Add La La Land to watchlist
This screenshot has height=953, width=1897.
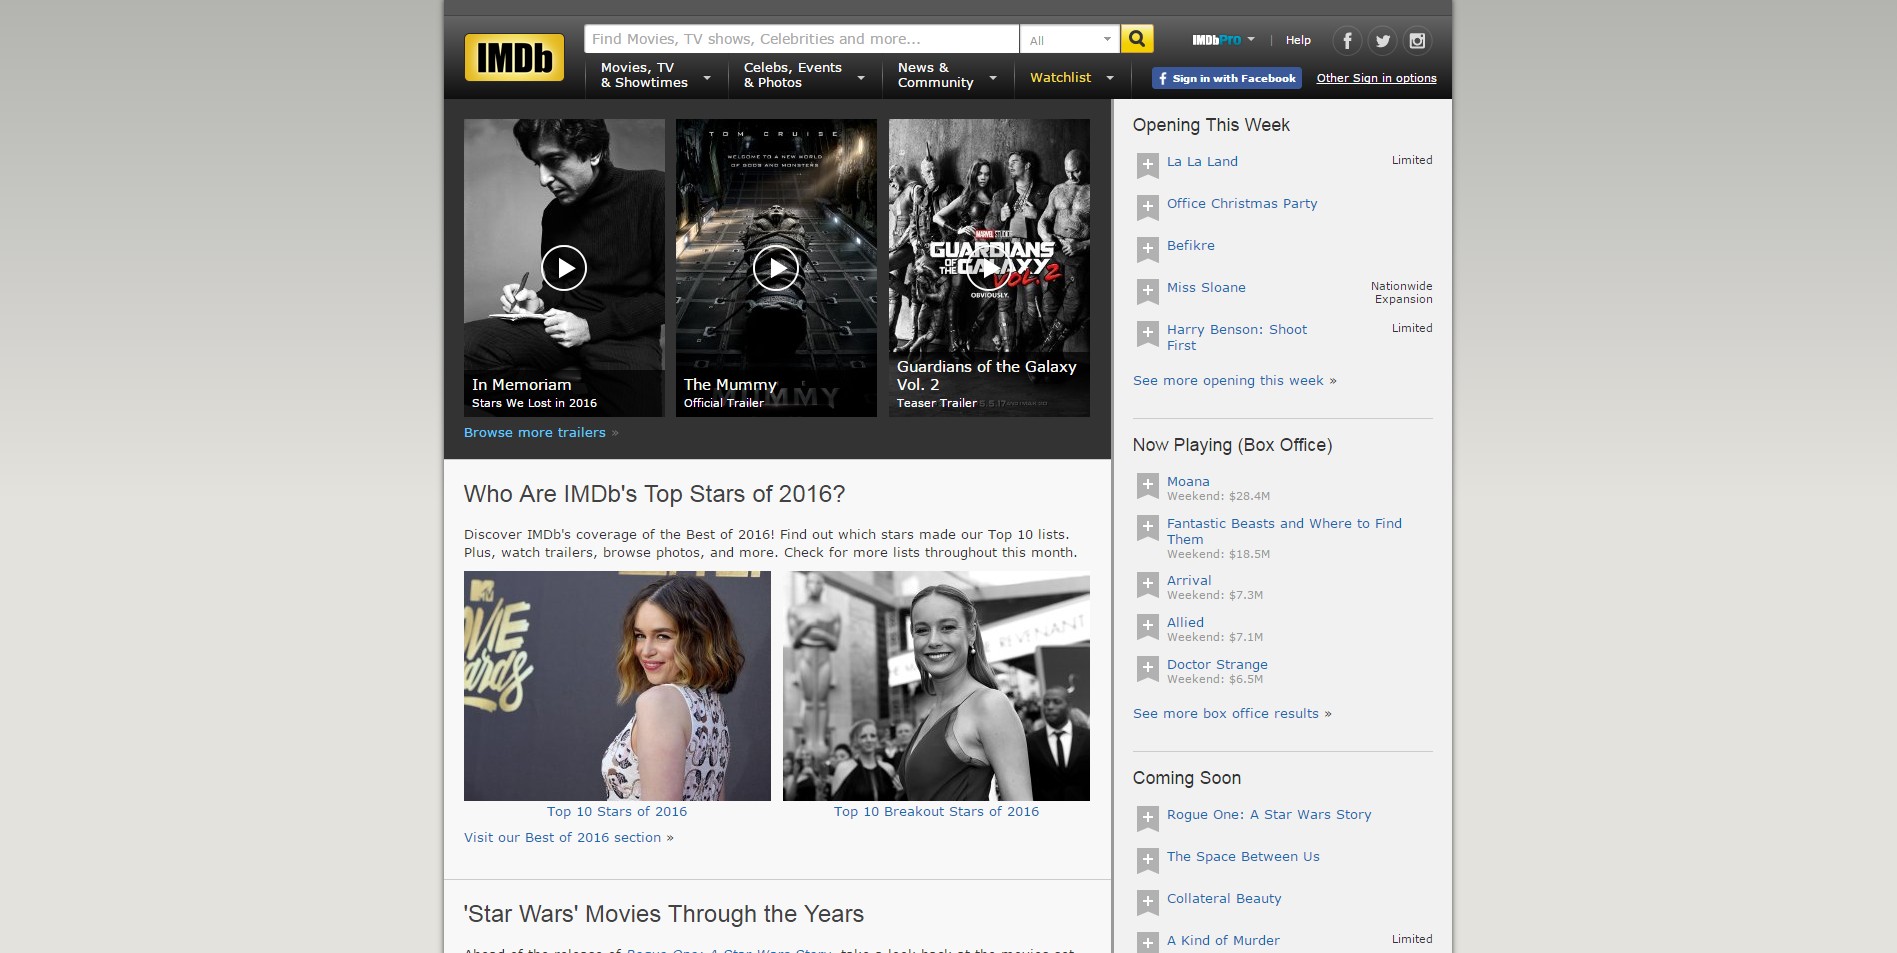1148,165
